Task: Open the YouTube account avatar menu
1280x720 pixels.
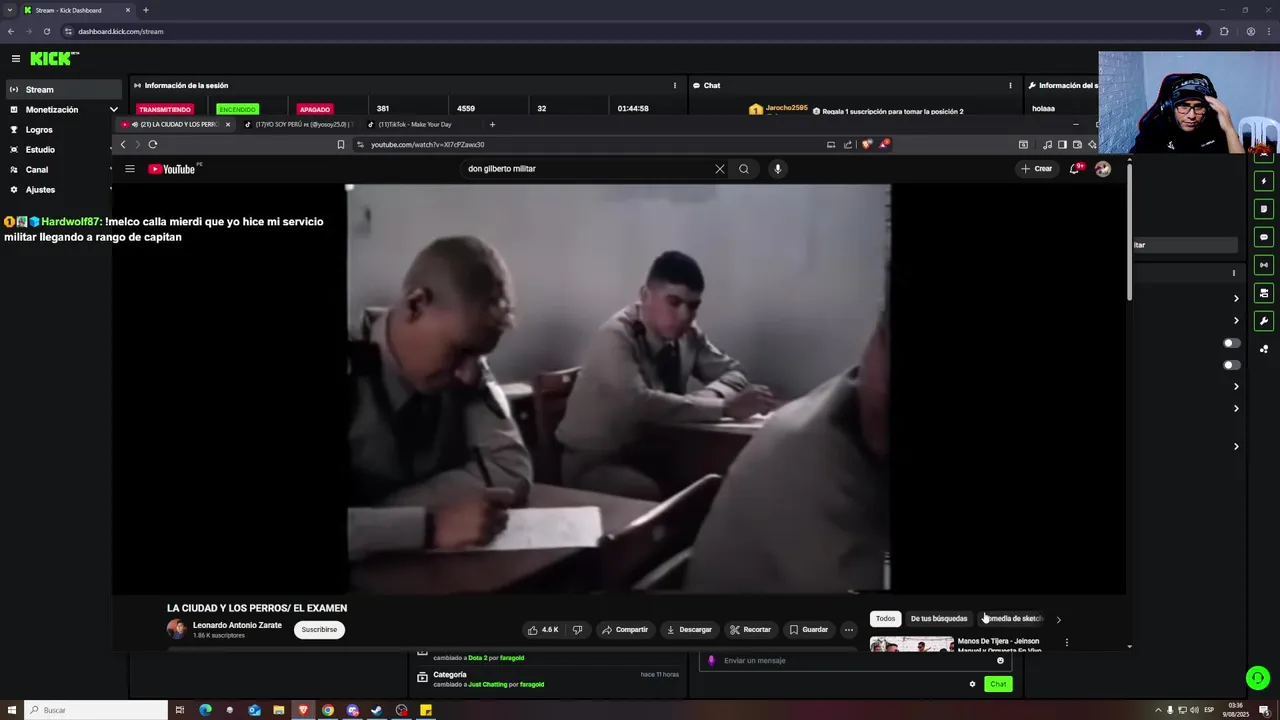Action: pyautogui.click(x=1103, y=169)
